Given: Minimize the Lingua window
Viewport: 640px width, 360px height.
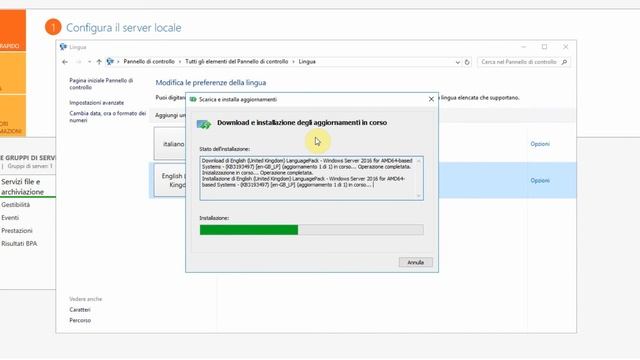Looking at the screenshot, I should pos(524,47).
